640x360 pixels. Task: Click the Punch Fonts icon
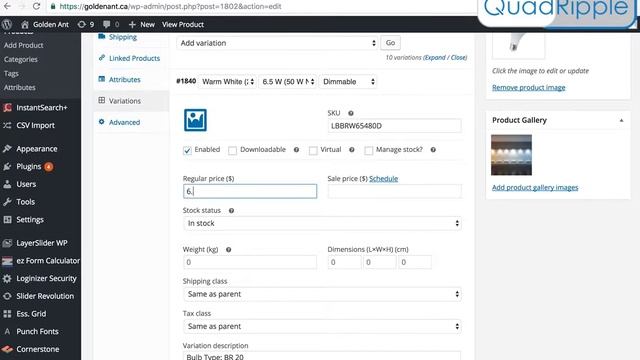tap(7, 331)
